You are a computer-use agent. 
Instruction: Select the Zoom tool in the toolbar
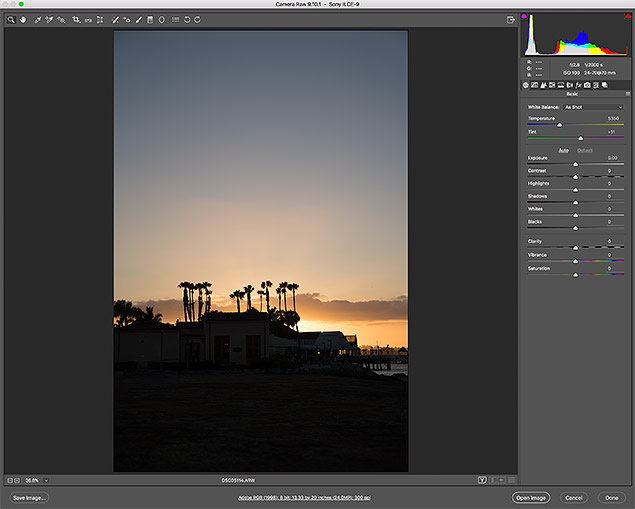click(10, 19)
